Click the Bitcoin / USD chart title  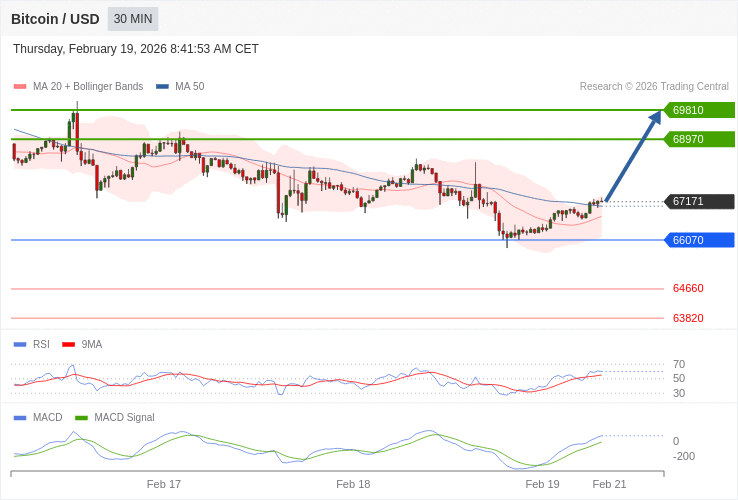click(55, 19)
